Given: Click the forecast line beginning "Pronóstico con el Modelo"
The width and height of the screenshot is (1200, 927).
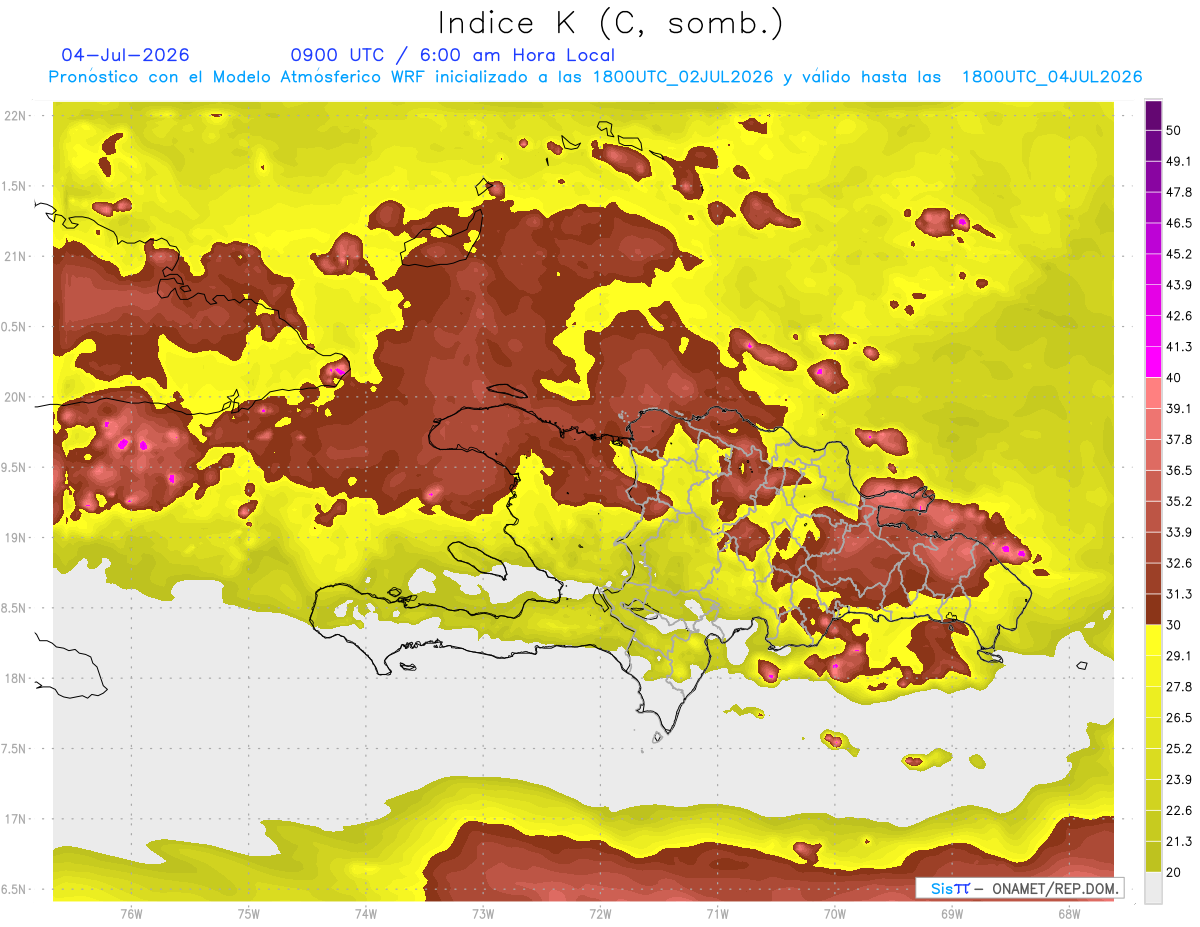Looking at the screenshot, I should coord(595,77).
